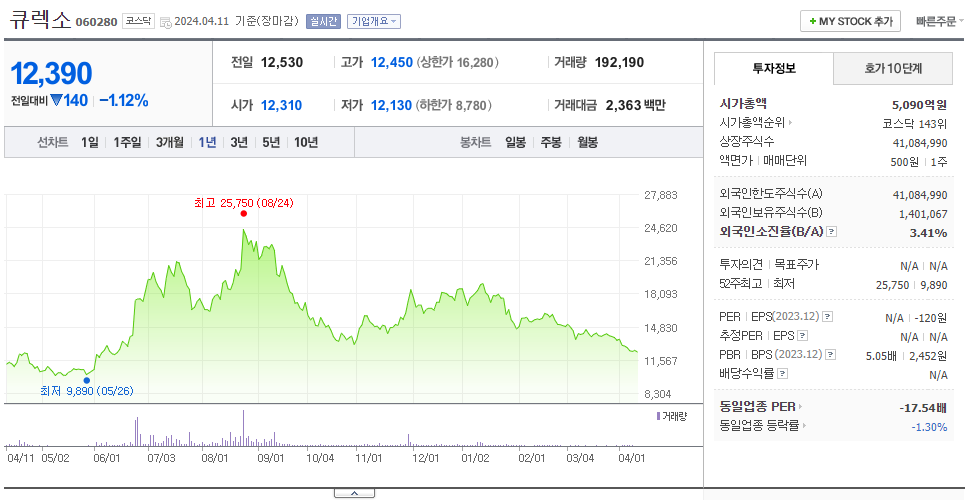
Task: Show the 일봉 candle chart
Action: (x=515, y=143)
